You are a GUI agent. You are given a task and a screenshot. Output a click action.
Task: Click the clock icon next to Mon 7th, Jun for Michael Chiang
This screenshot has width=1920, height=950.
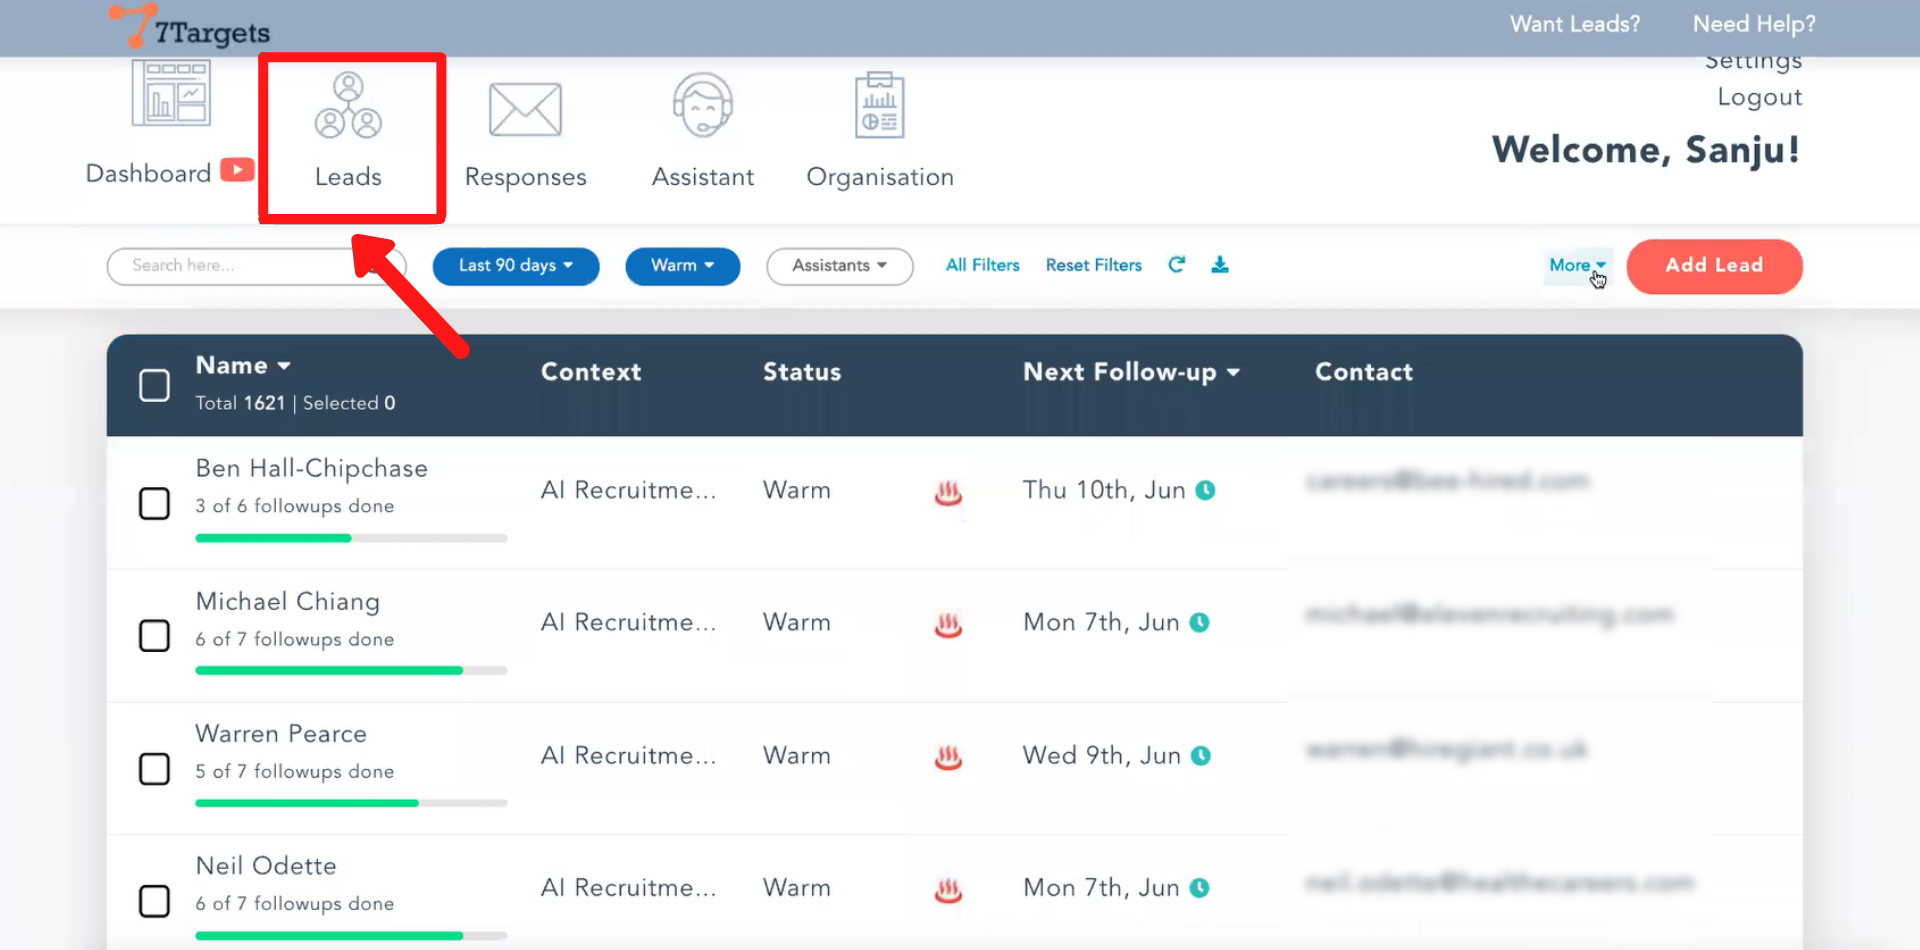[x=1200, y=623]
